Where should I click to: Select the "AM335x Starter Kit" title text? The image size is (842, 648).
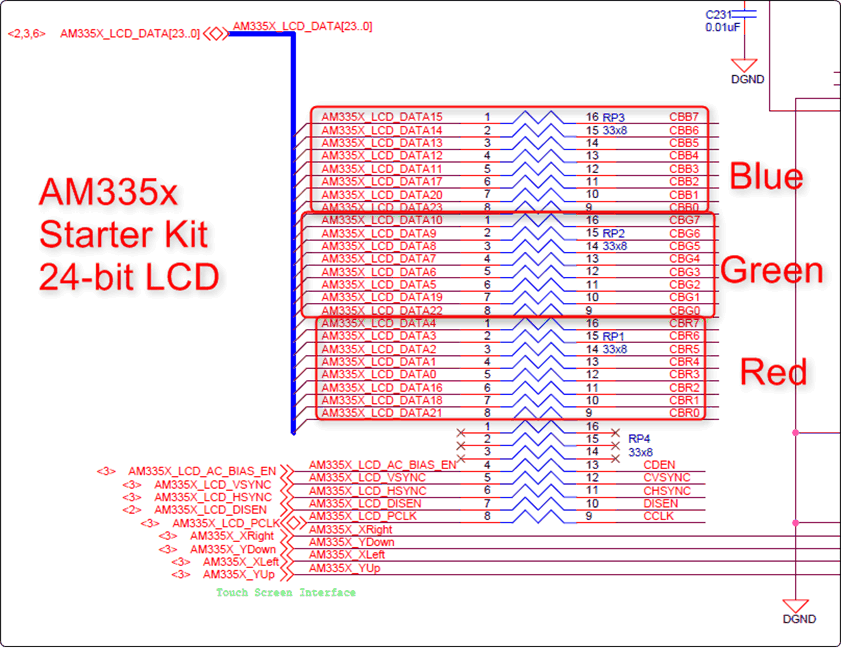click(123, 212)
